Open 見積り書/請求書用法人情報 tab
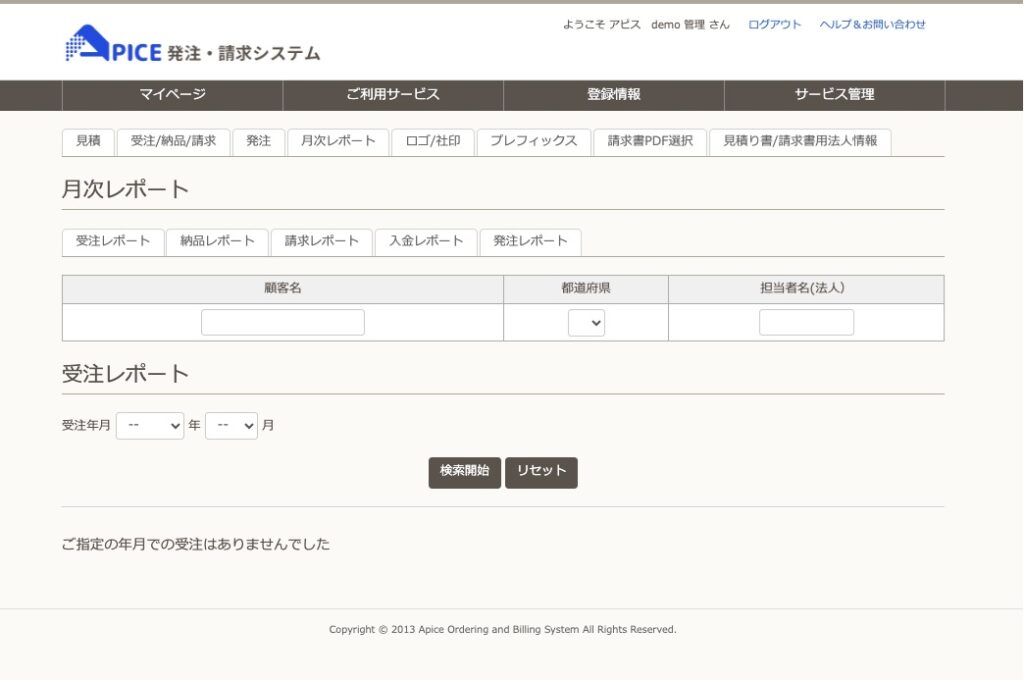The image size is (1024, 681). (800, 142)
